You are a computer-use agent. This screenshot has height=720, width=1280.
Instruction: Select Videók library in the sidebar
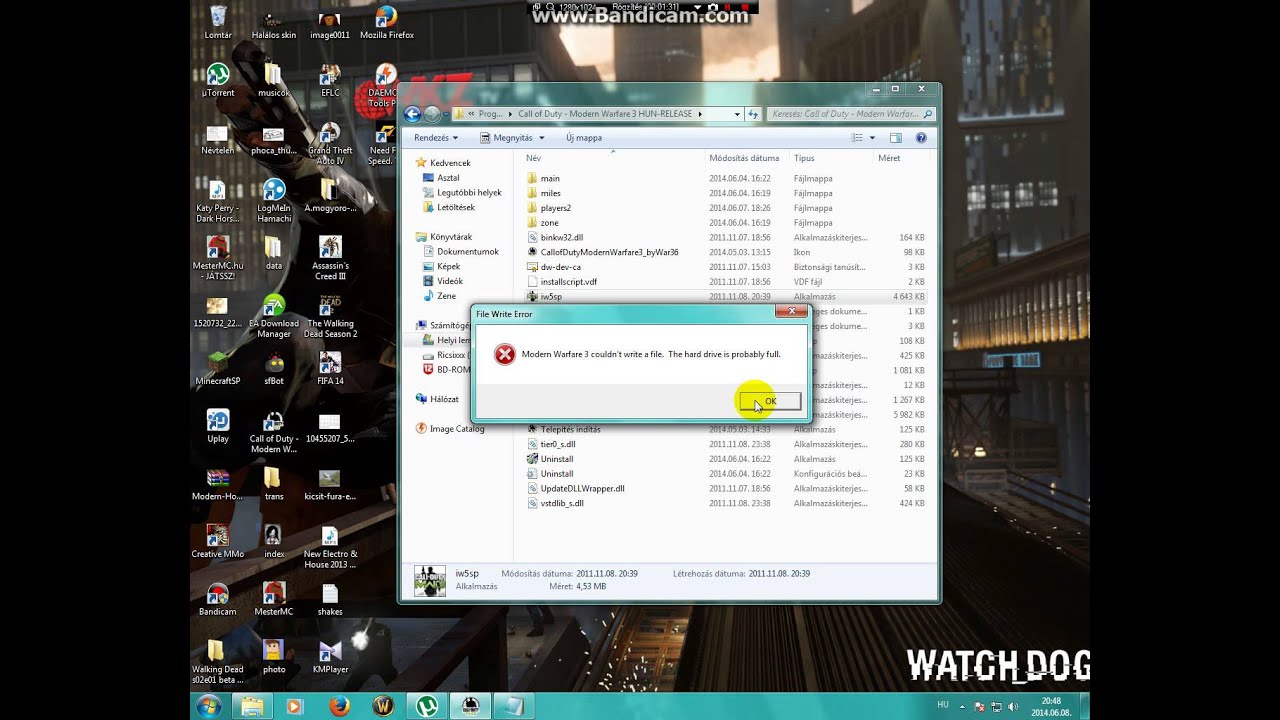tap(450, 281)
